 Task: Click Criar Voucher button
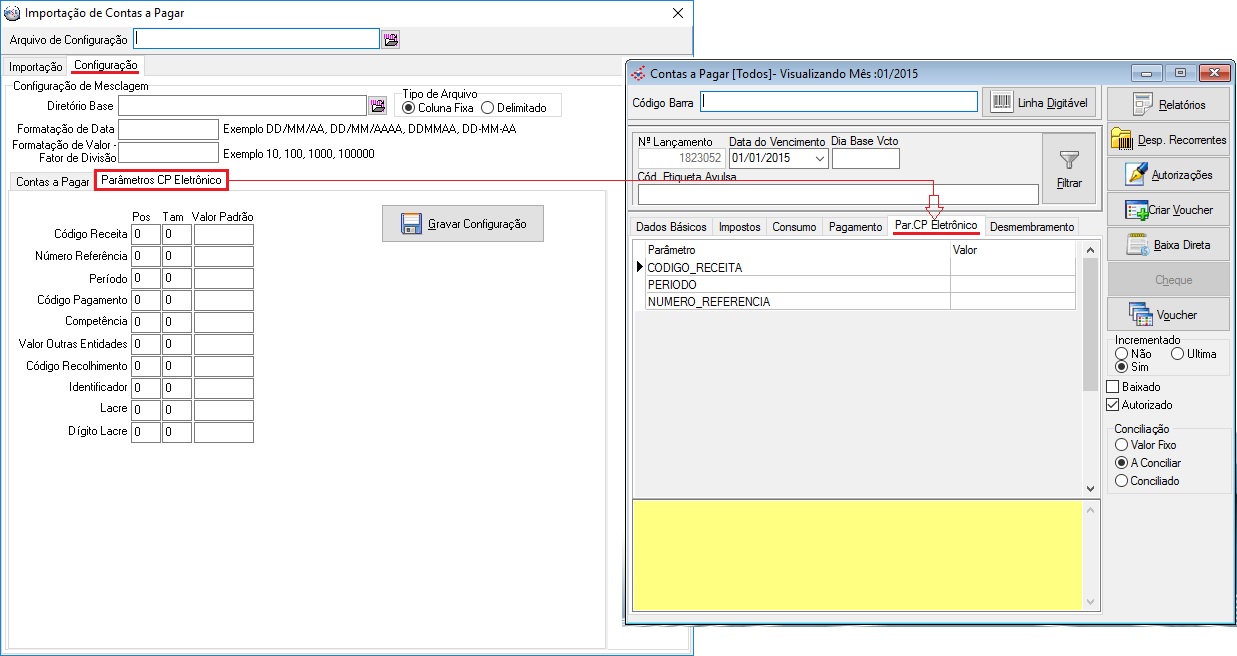[1168, 210]
